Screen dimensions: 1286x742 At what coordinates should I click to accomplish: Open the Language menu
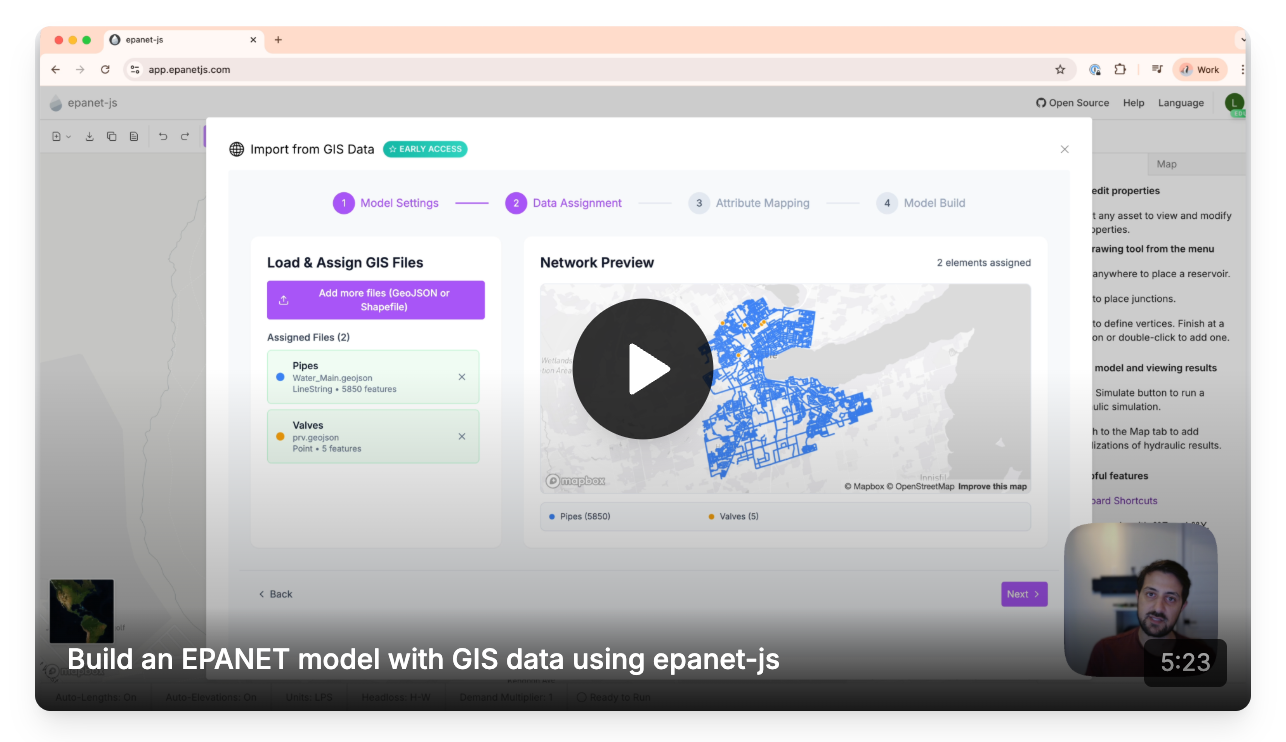pyautogui.click(x=1181, y=103)
